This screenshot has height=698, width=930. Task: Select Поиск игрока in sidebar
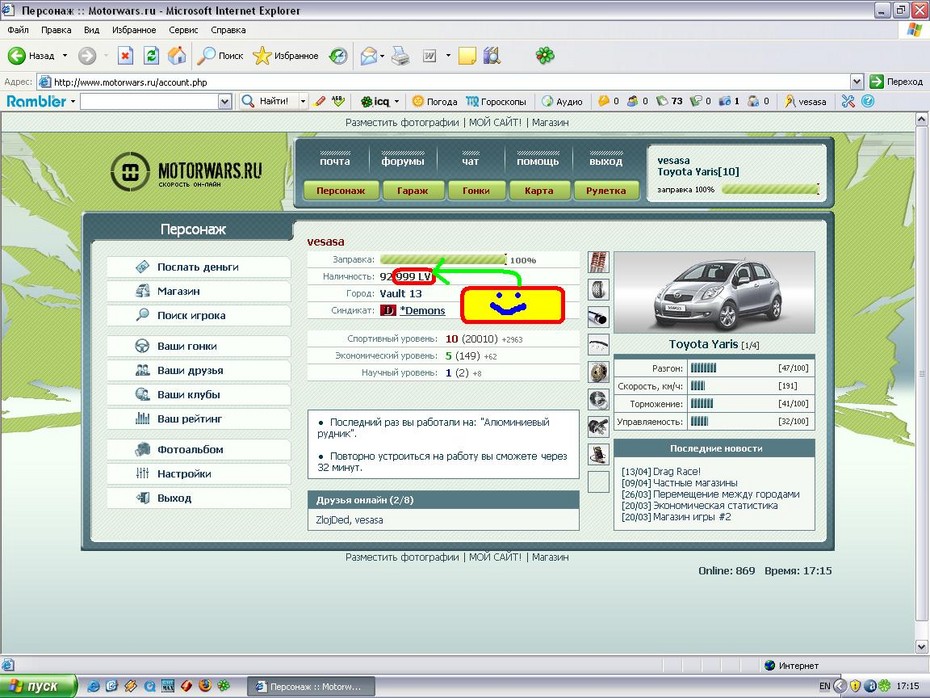tap(198, 315)
